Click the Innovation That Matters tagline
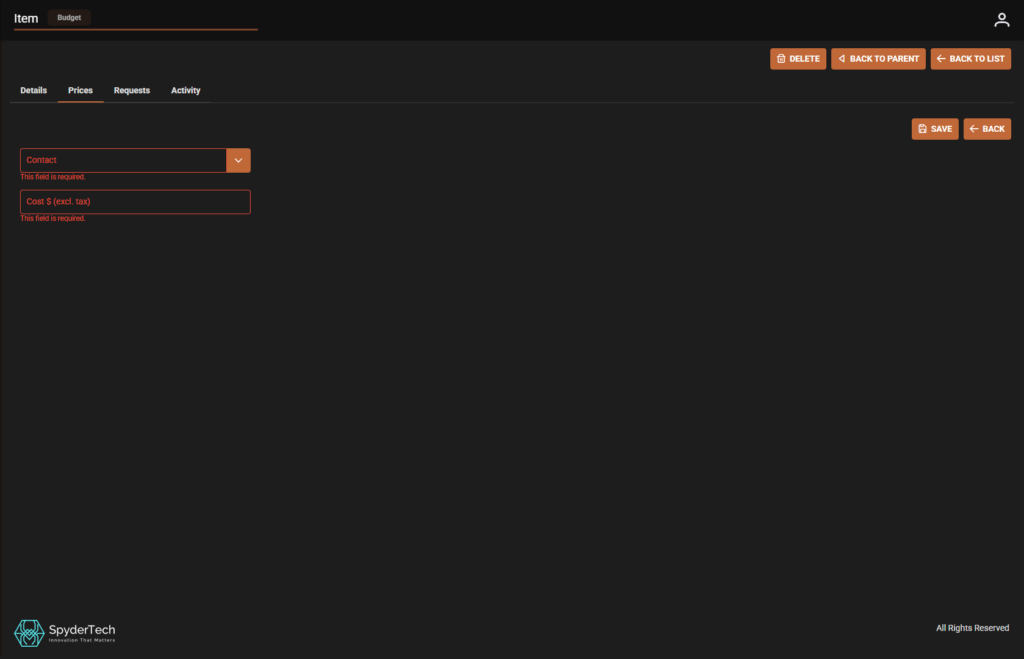The height and width of the screenshot is (659, 1024). (82, 640)
